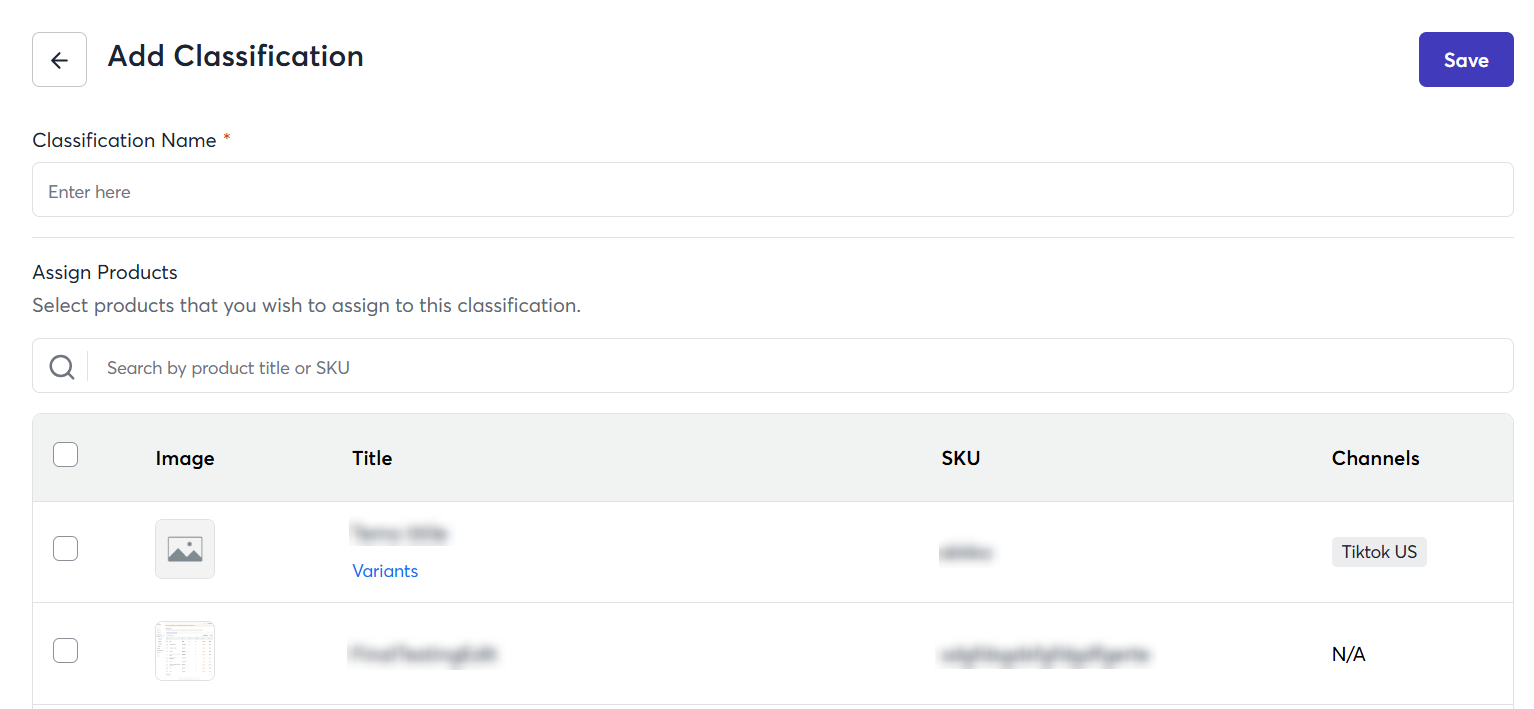Click the Image column header

(185, 458)
